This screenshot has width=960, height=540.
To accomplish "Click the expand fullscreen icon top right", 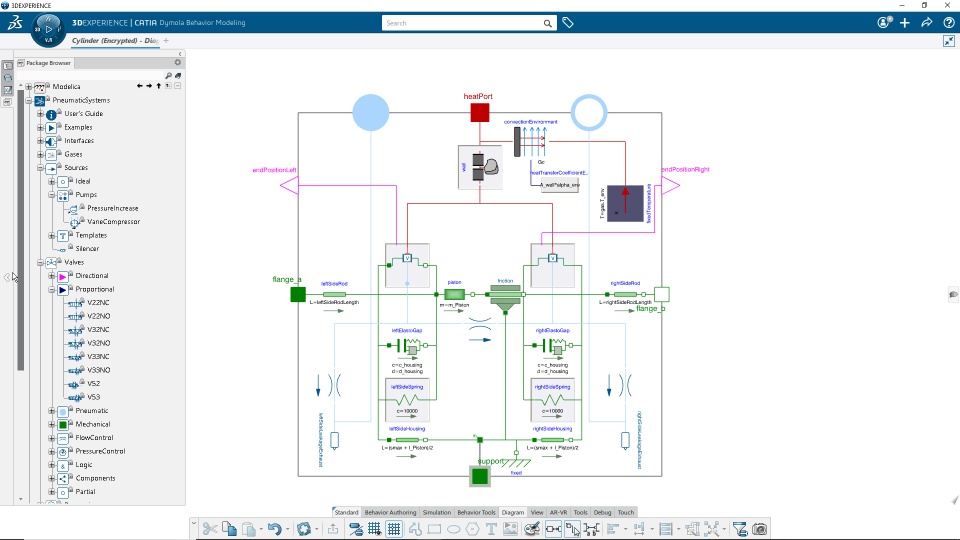I will 948,41.
